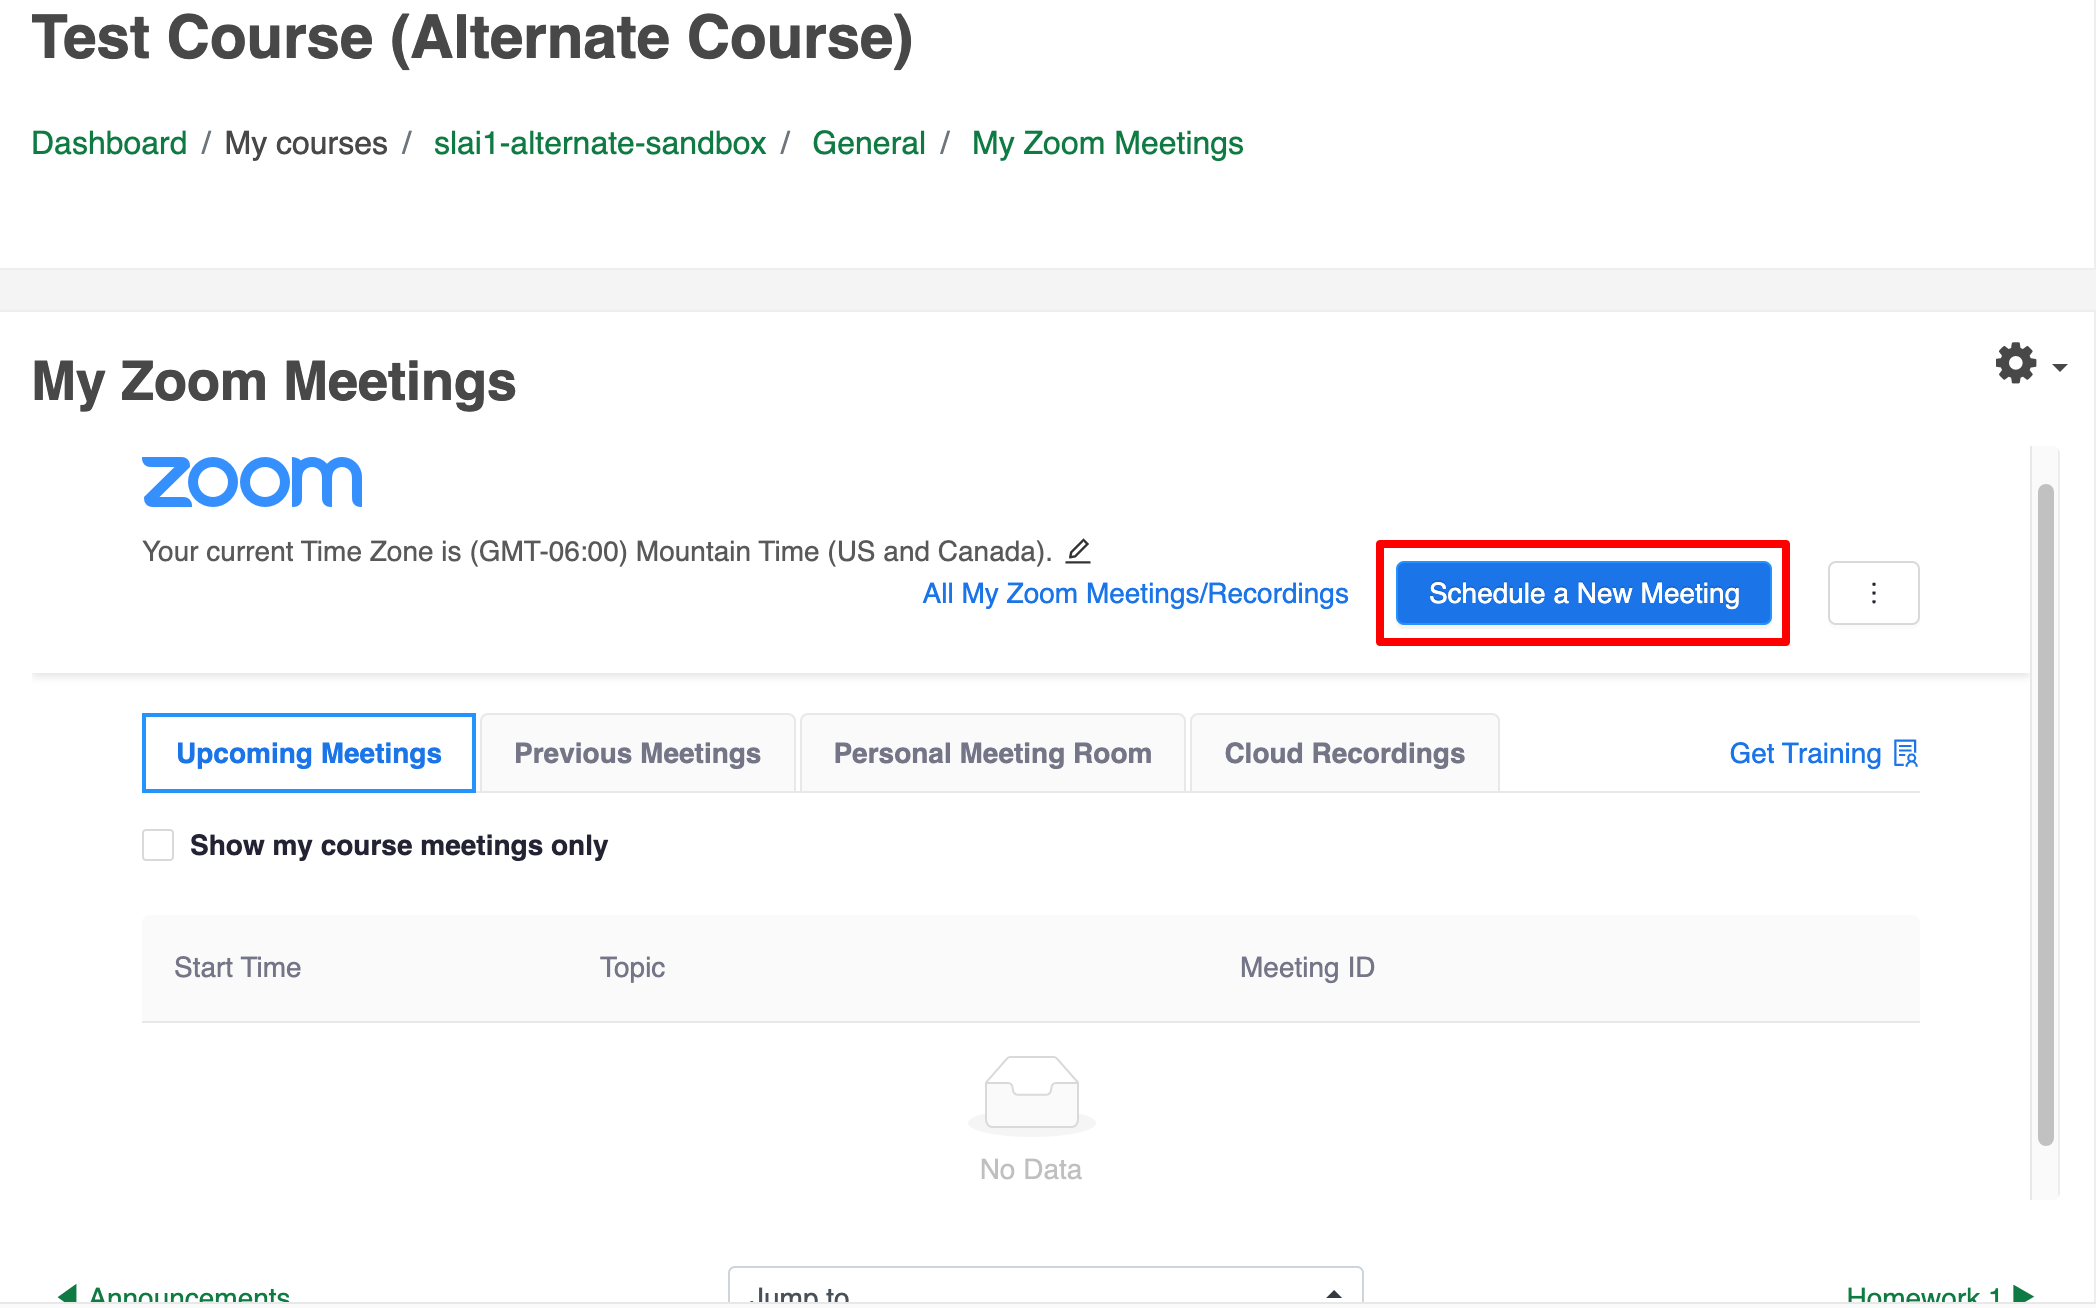Switch to the Previous Meetings tab
2096x1308 pixels.
tap(637, 753)
